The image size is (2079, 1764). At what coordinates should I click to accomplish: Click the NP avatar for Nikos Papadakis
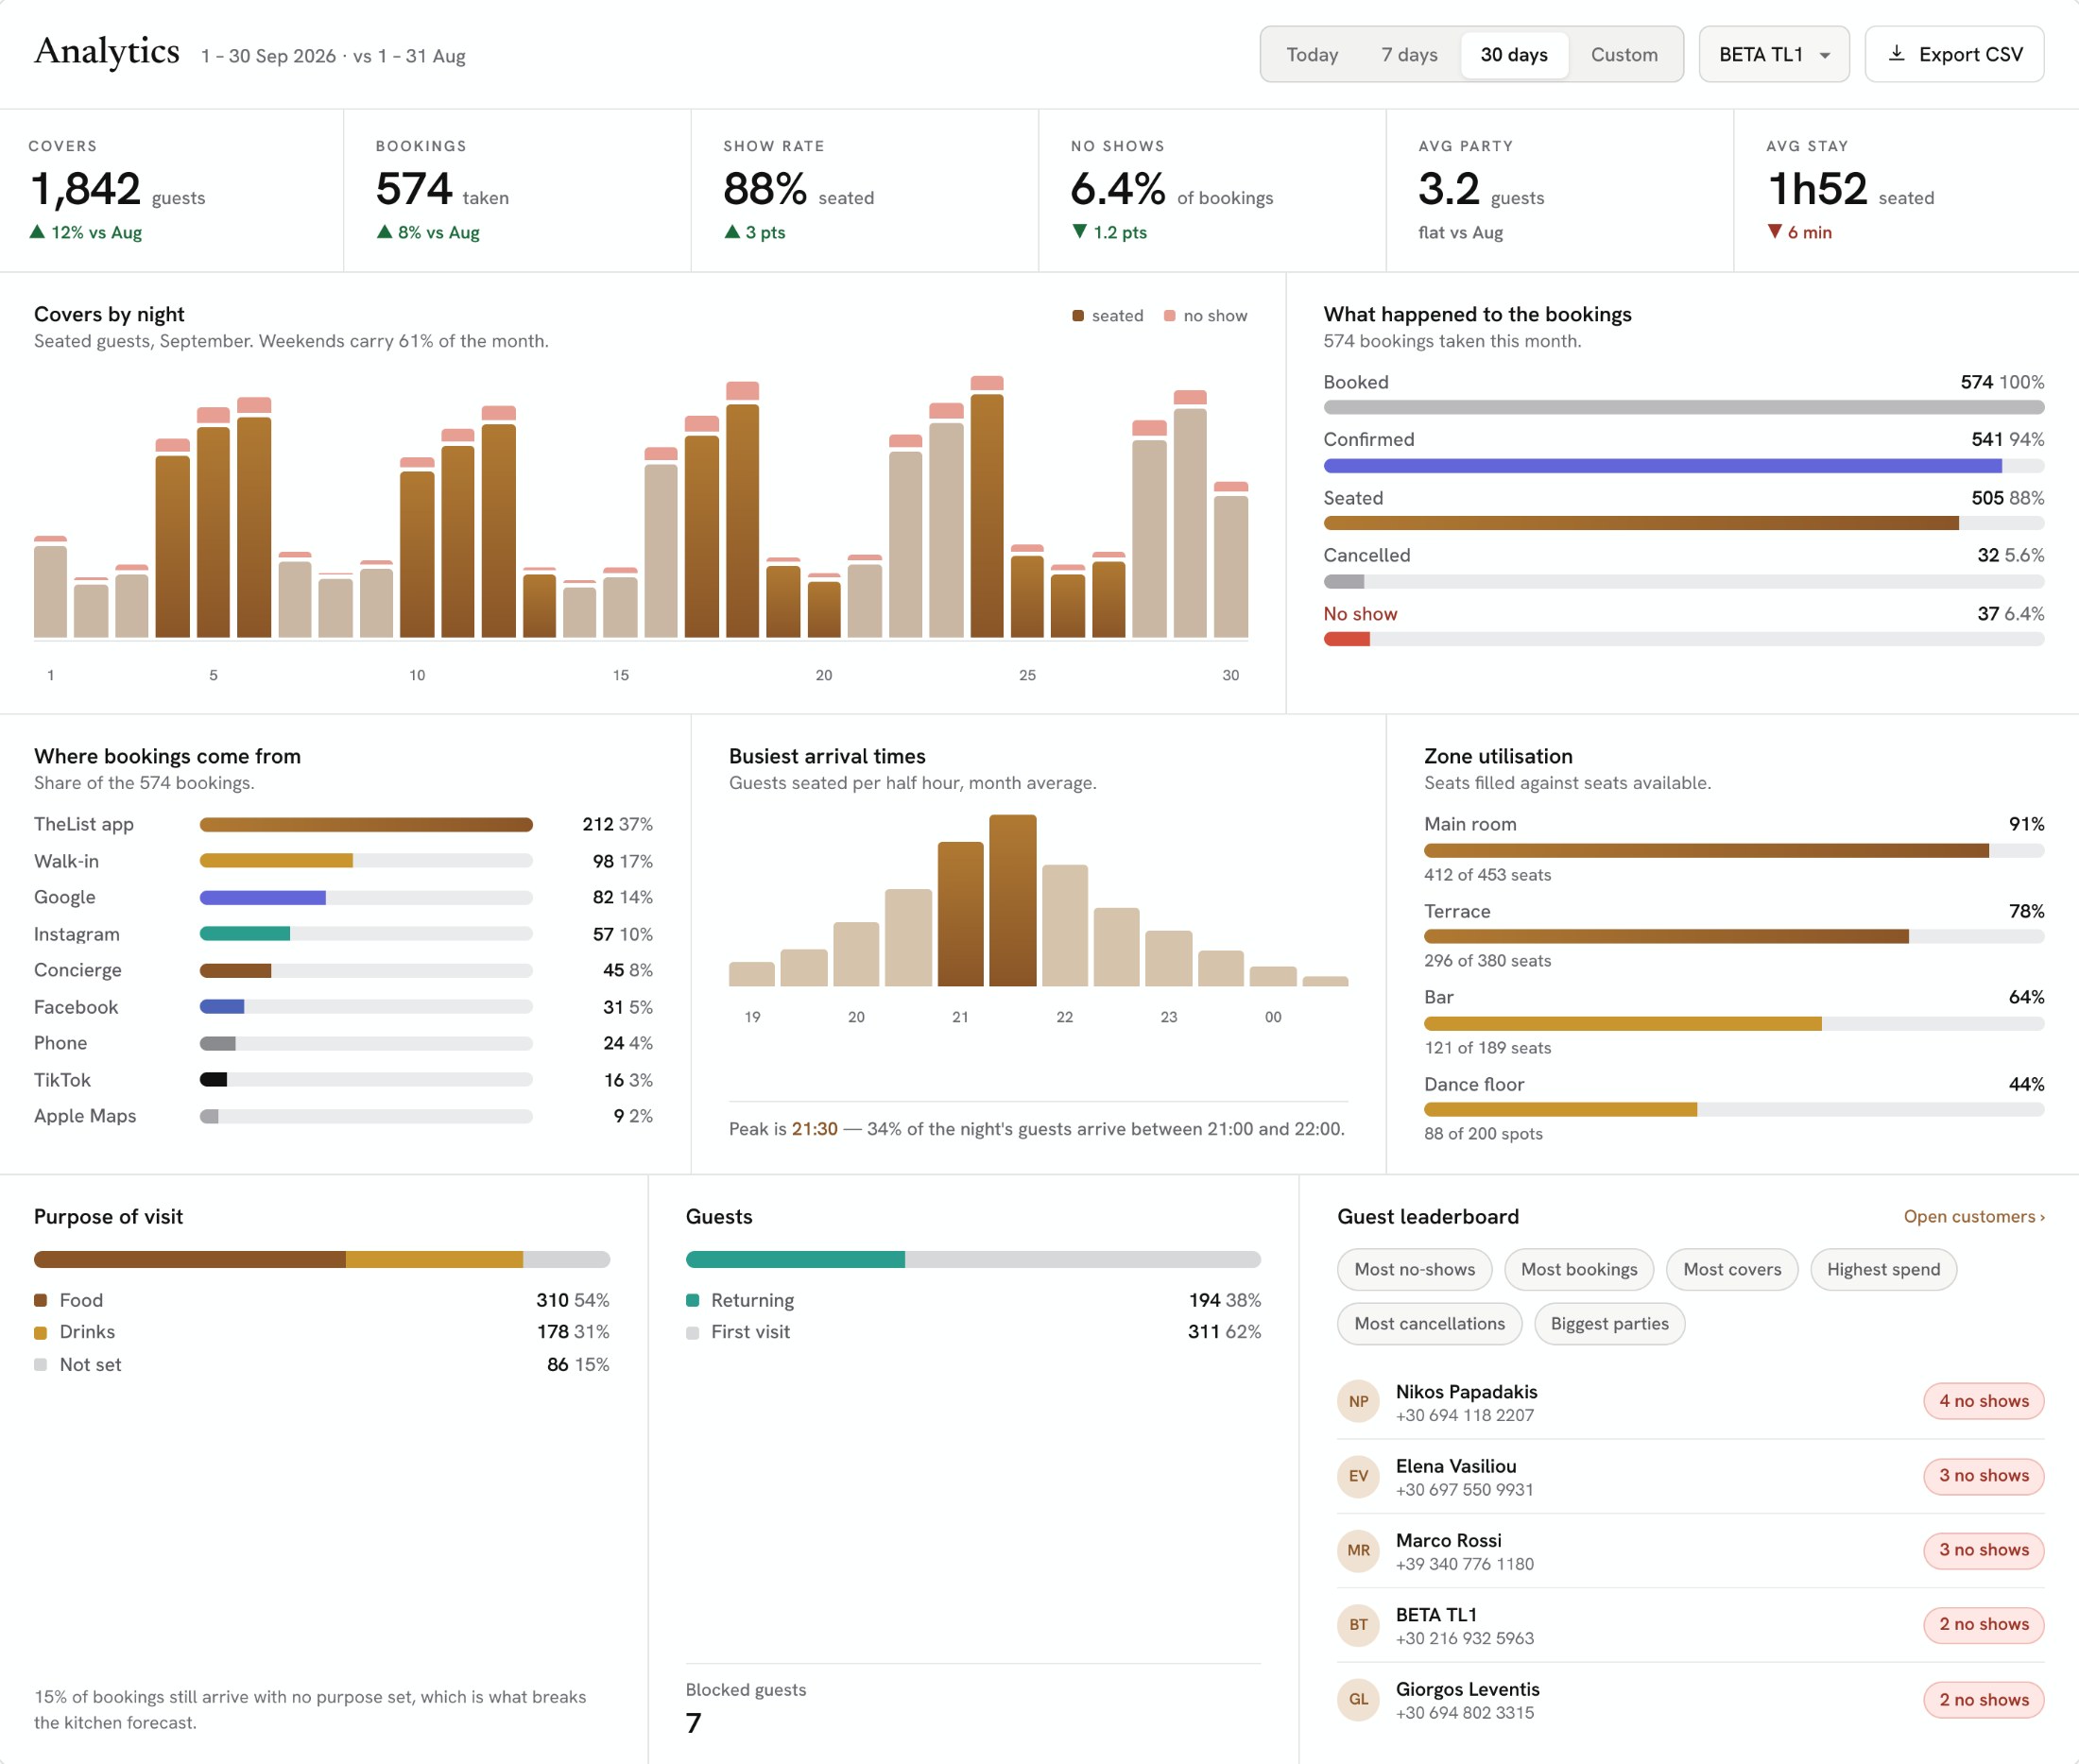pos(1357,1401)
